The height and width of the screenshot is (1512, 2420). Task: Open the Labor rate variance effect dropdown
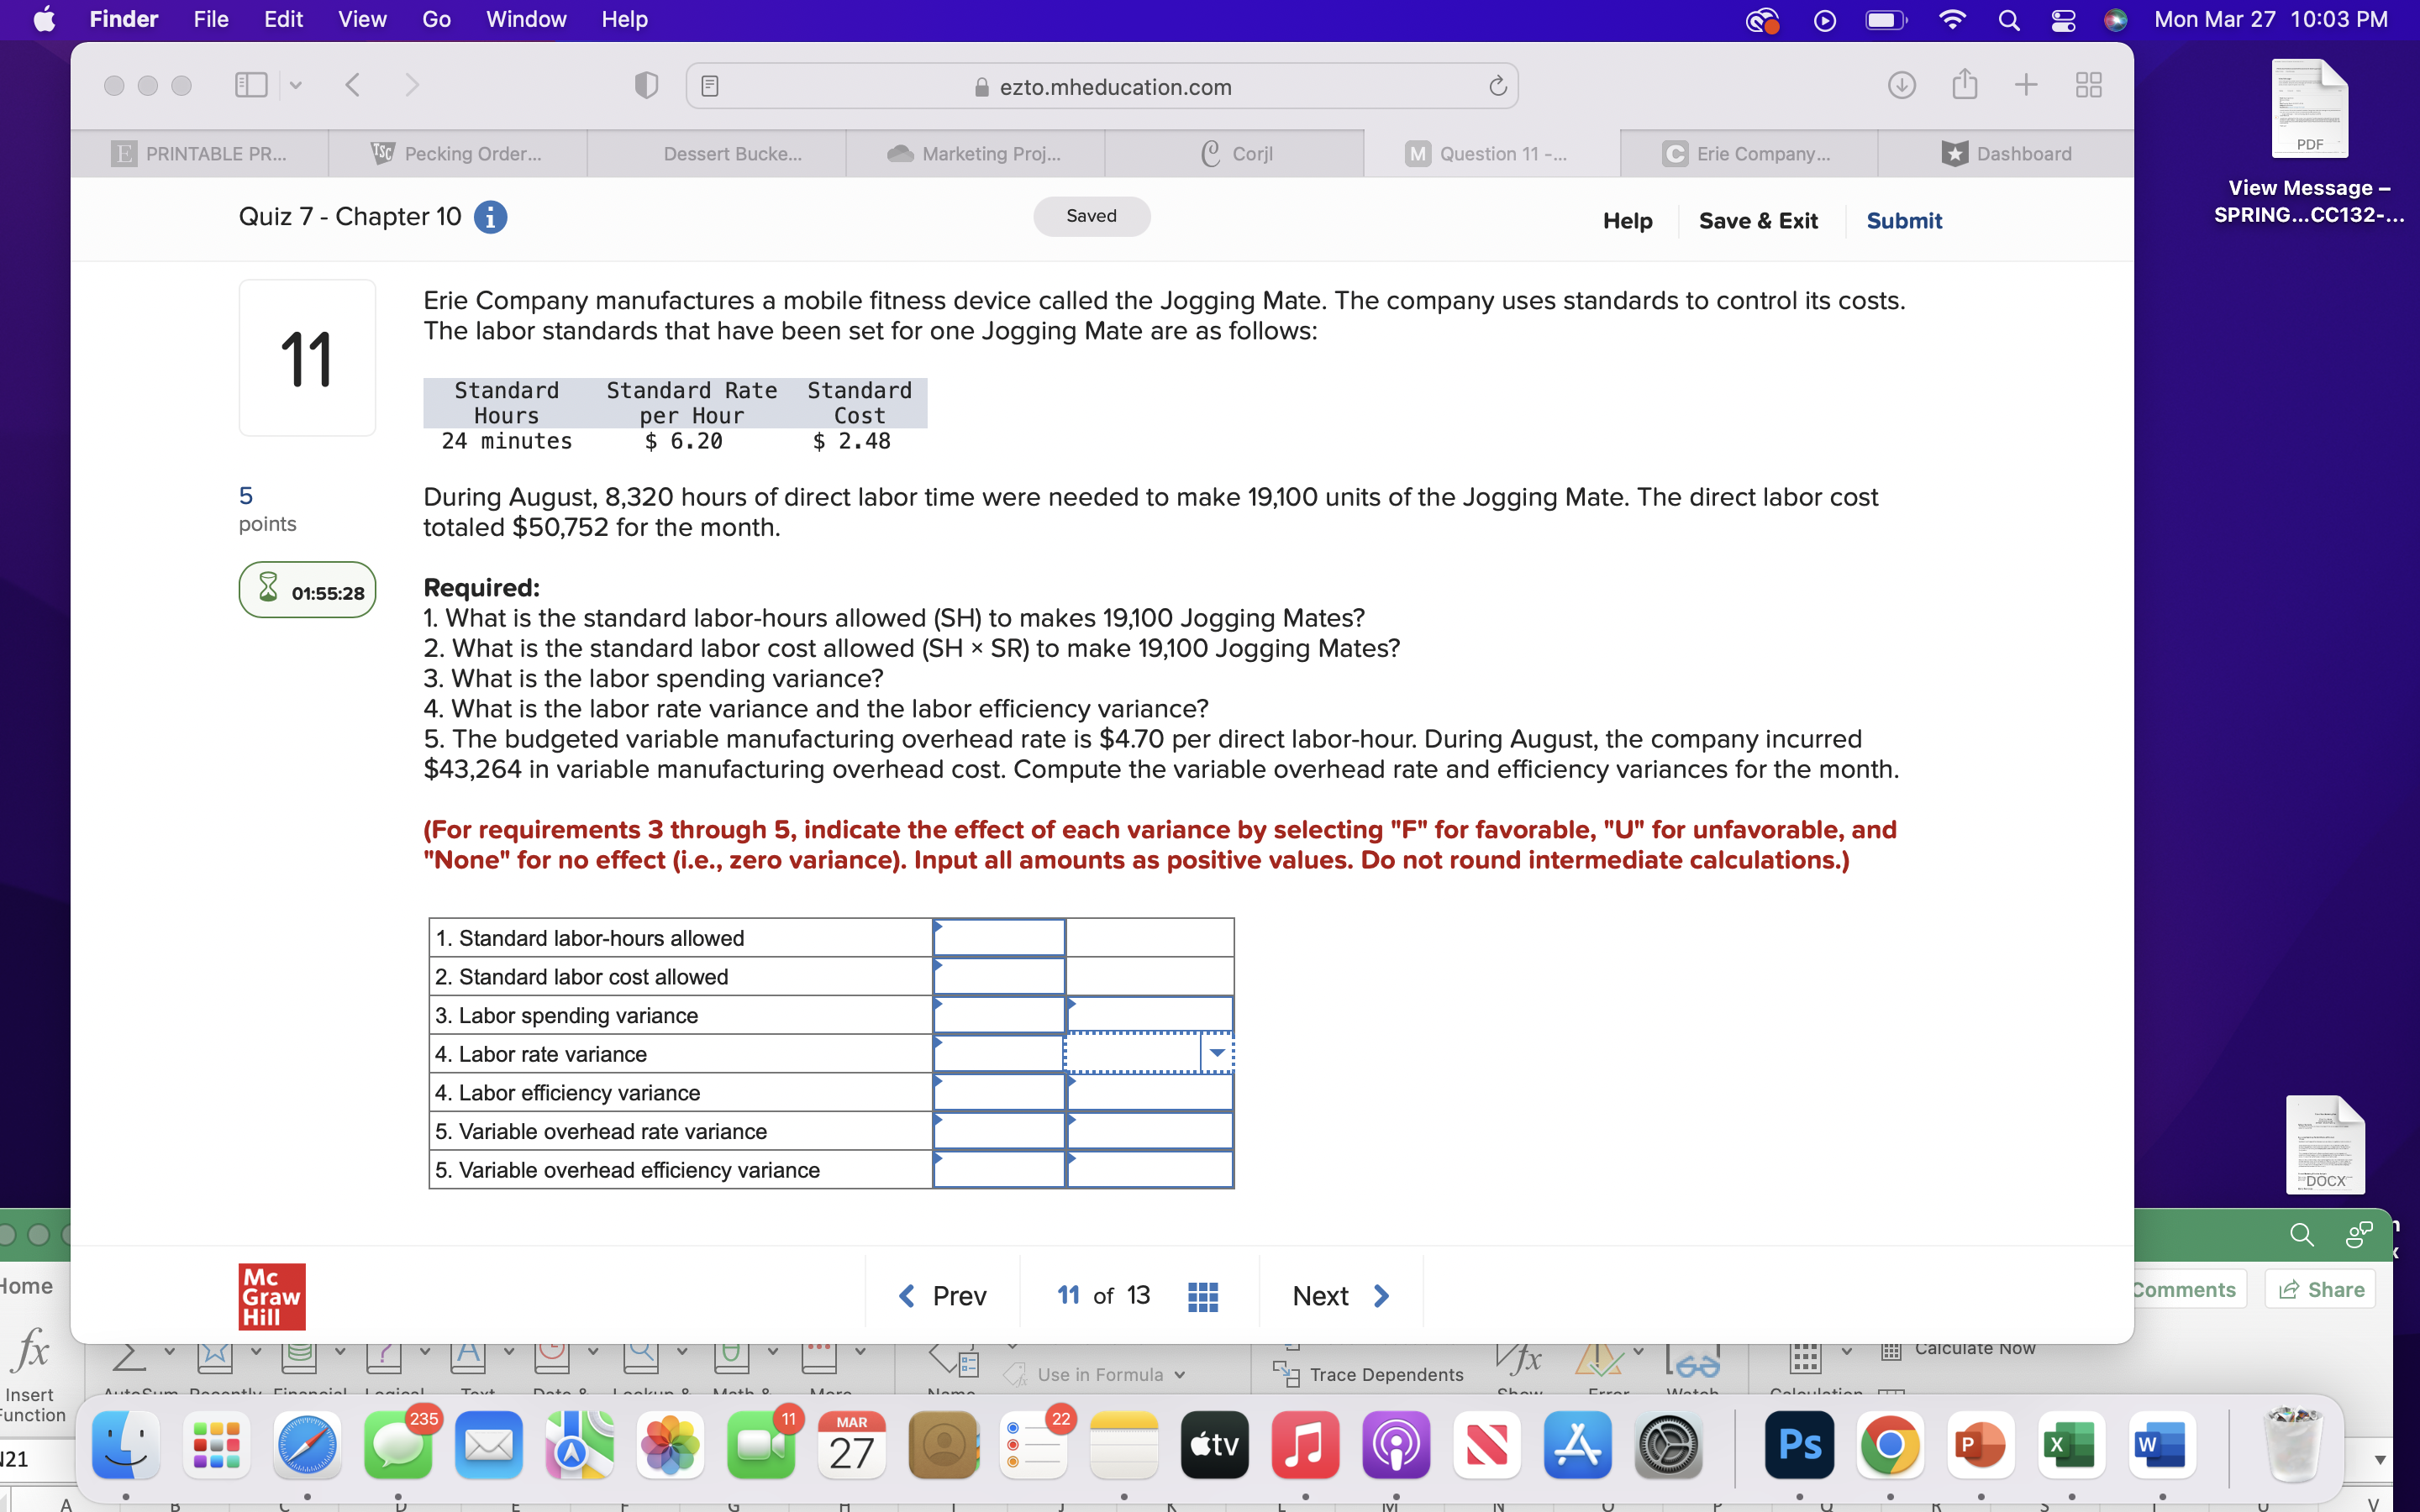click(x=1218, y=1053)
